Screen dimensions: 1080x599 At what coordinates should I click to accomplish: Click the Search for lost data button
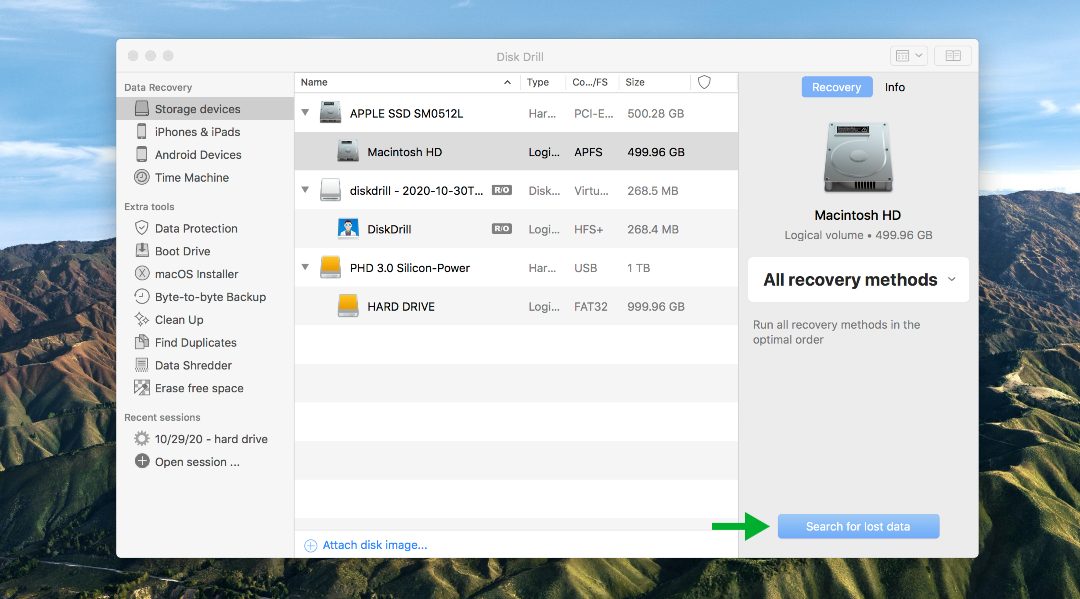(858, 526)
